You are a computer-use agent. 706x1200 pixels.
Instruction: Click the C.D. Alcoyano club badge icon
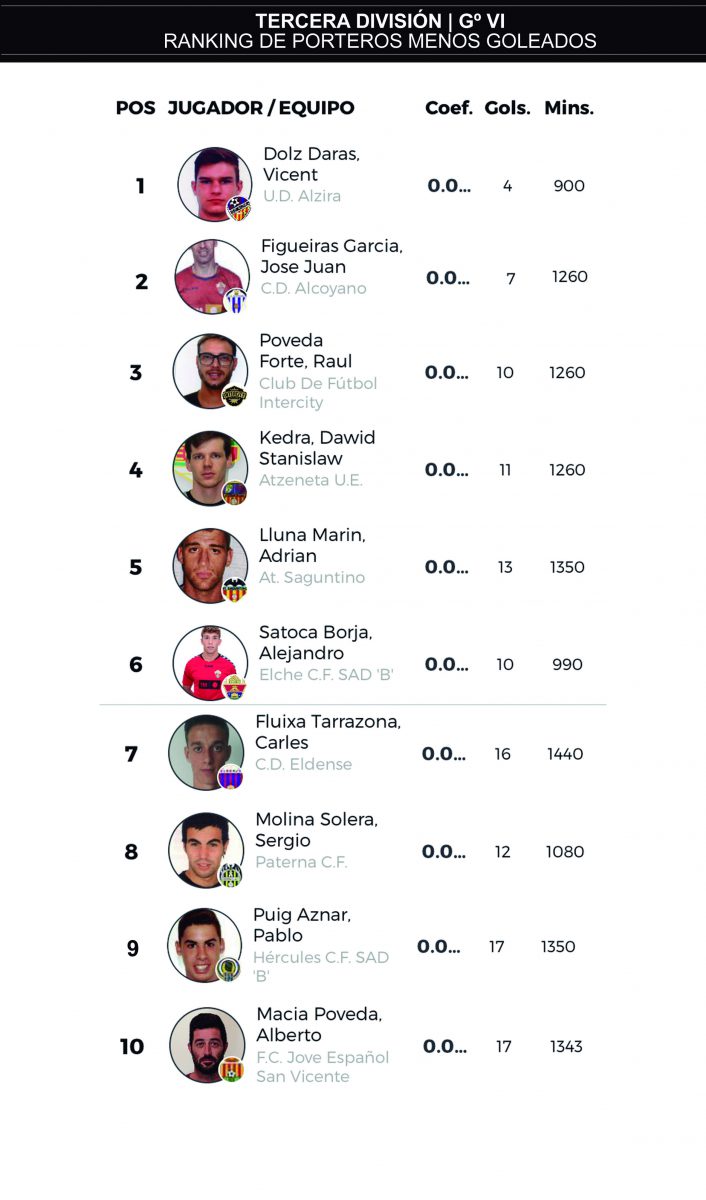point(236,301)
